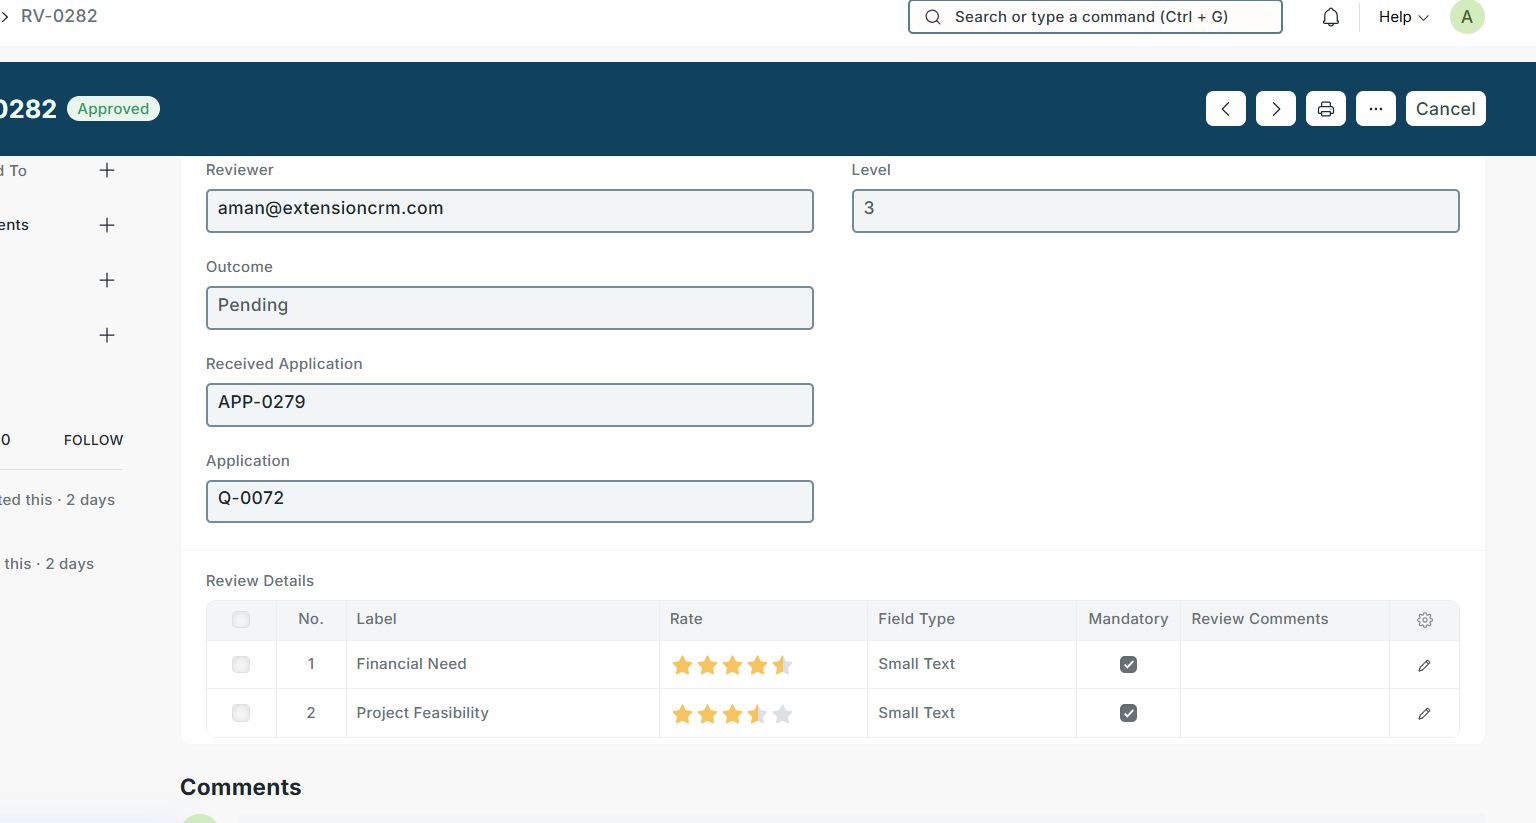Select the Project Feasibility row checkbox
The height and width of the screenshot is (823, 1536).
241,713
